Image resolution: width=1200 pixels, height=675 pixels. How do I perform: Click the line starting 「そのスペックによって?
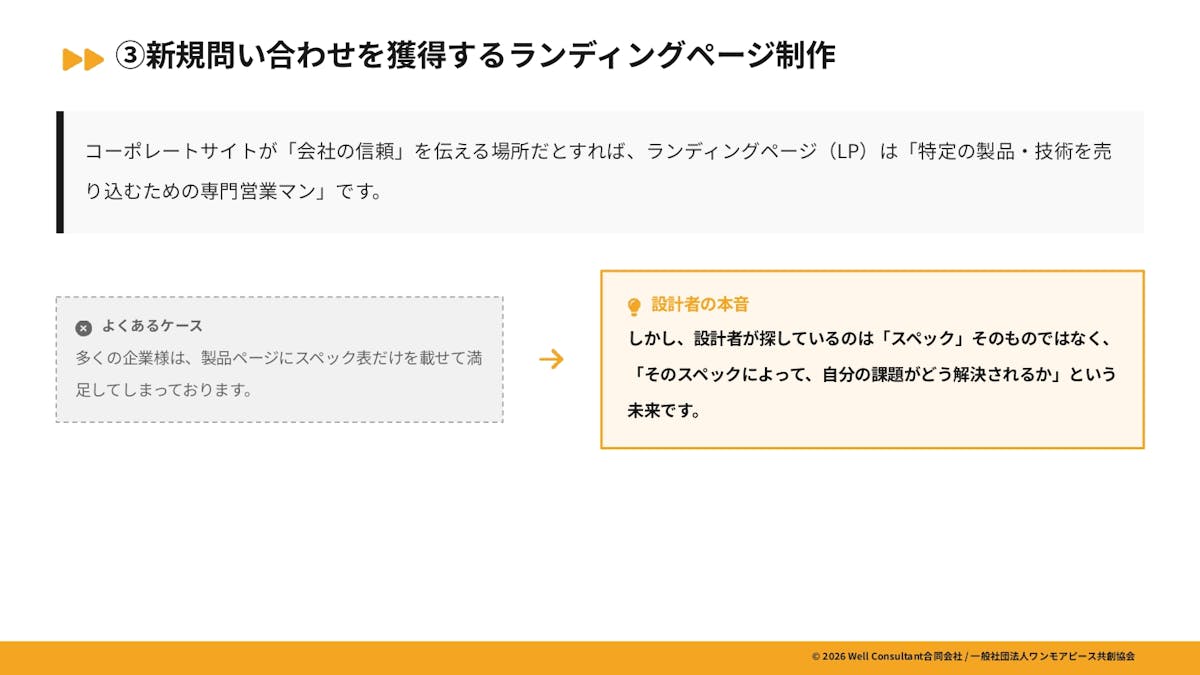tap(871, 375)
